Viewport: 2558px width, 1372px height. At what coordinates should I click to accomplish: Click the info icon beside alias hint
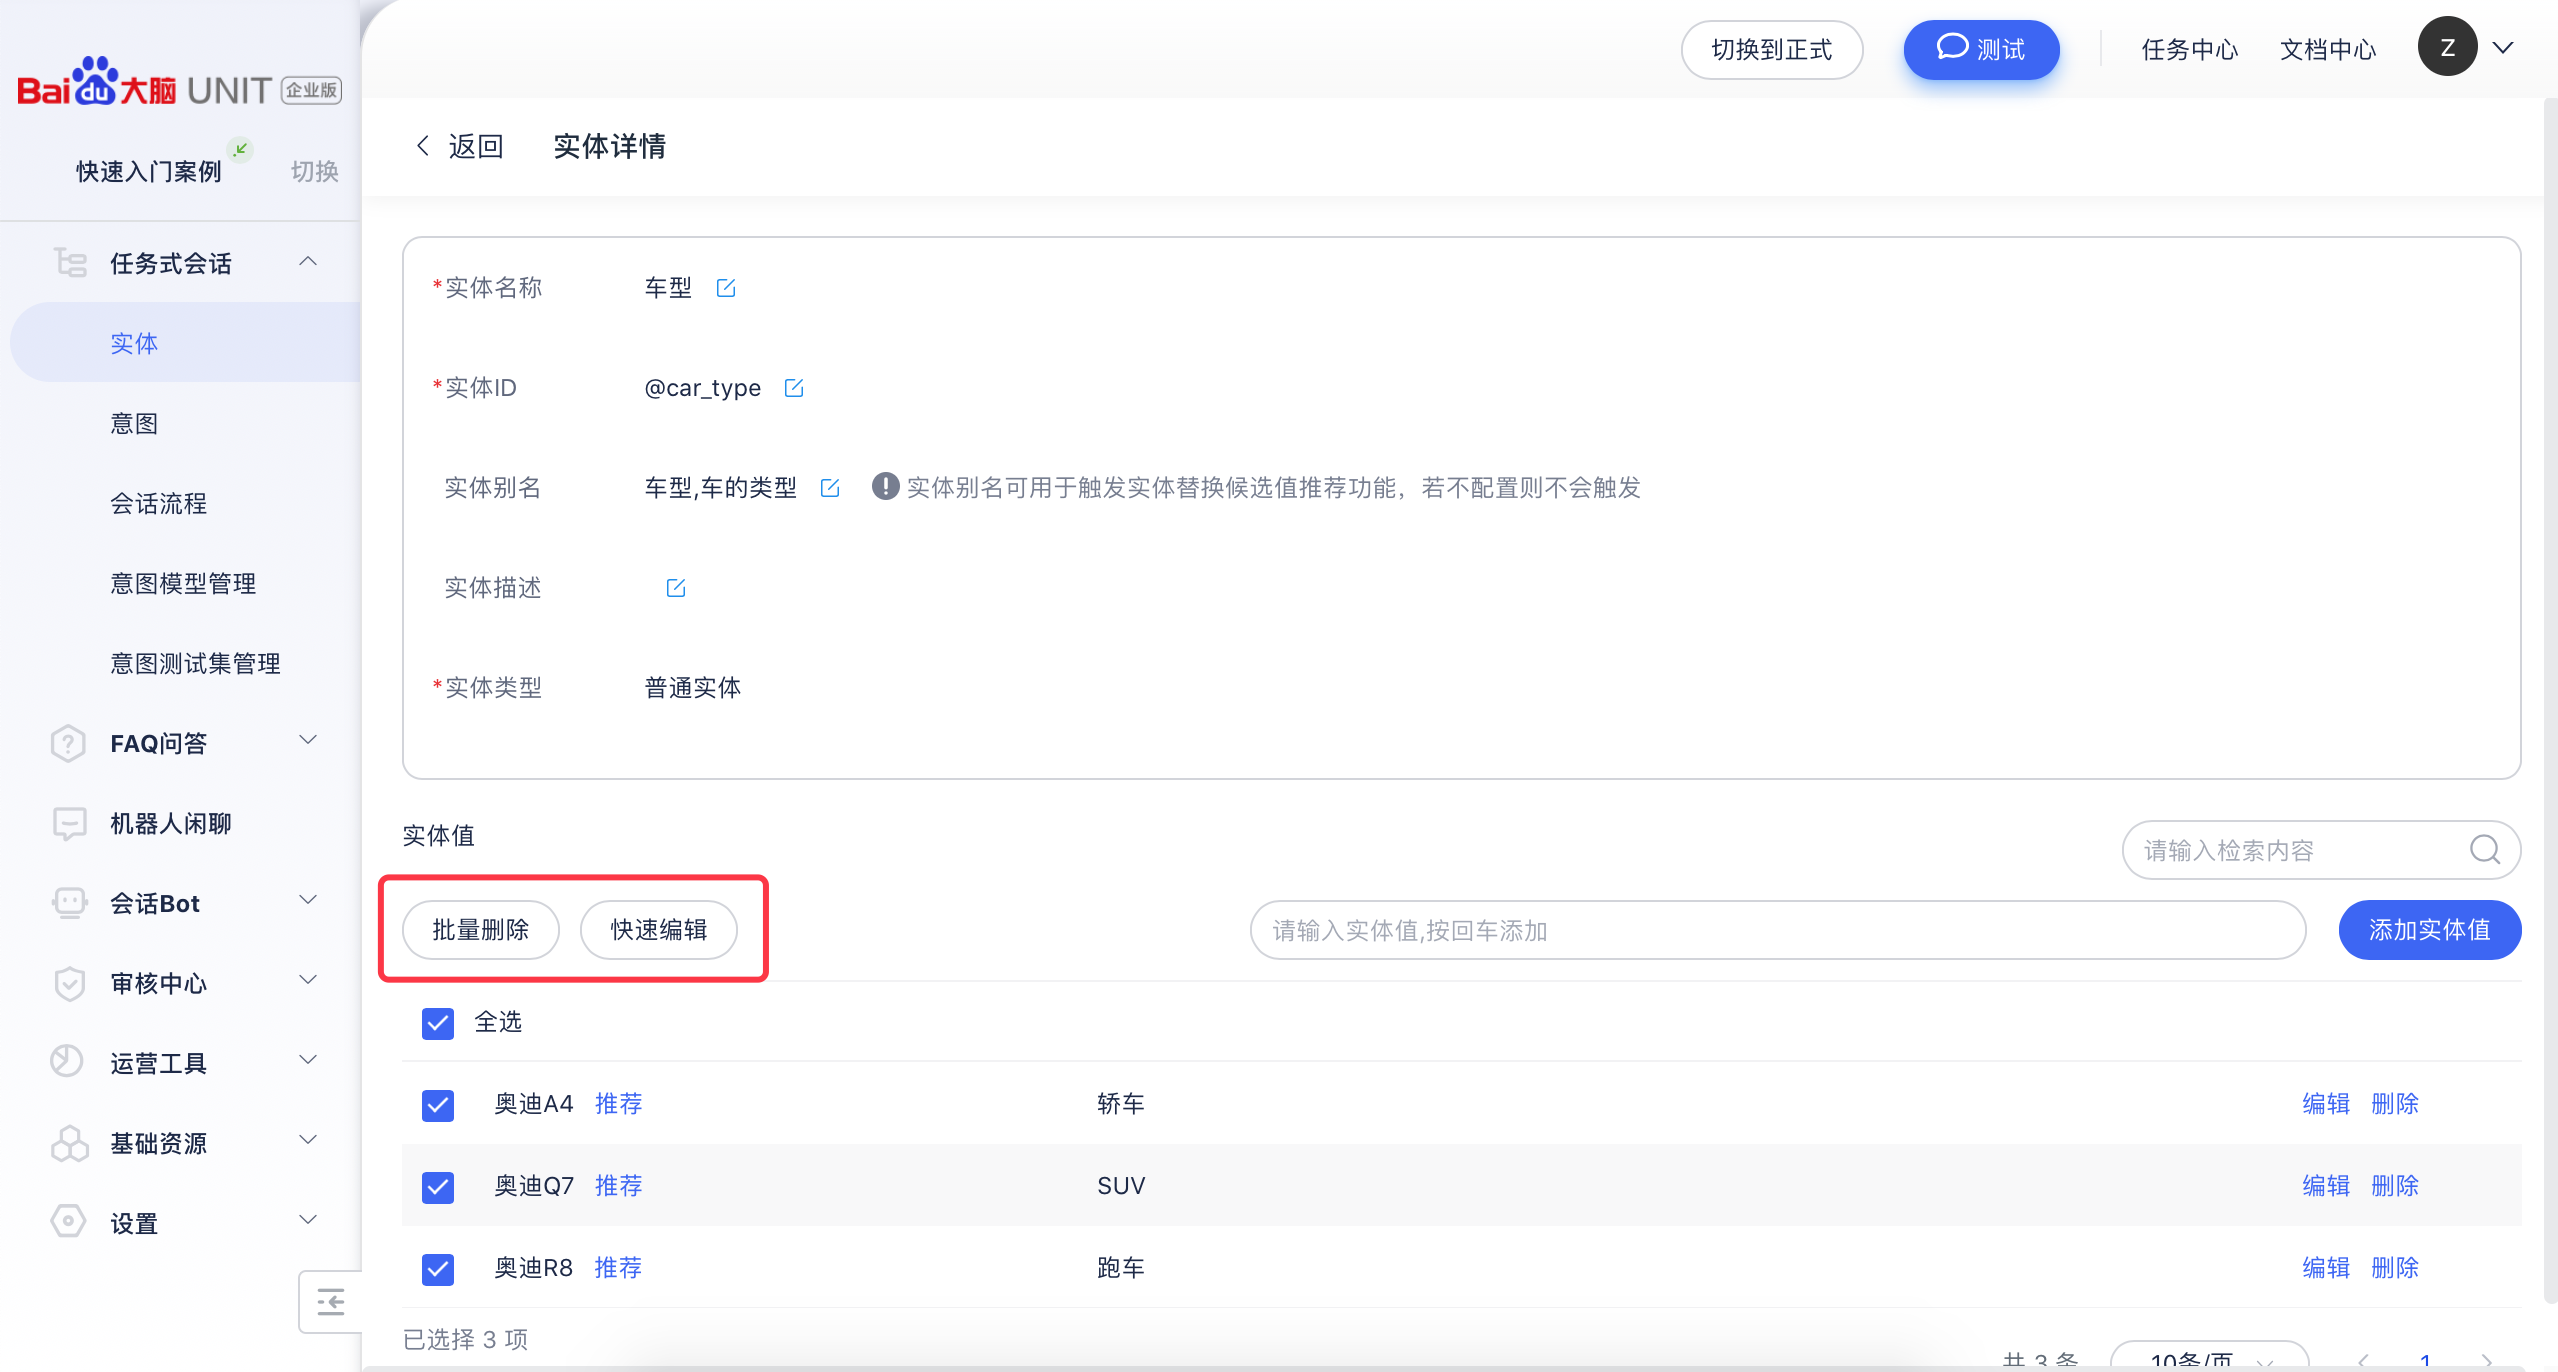pos(885,487)
